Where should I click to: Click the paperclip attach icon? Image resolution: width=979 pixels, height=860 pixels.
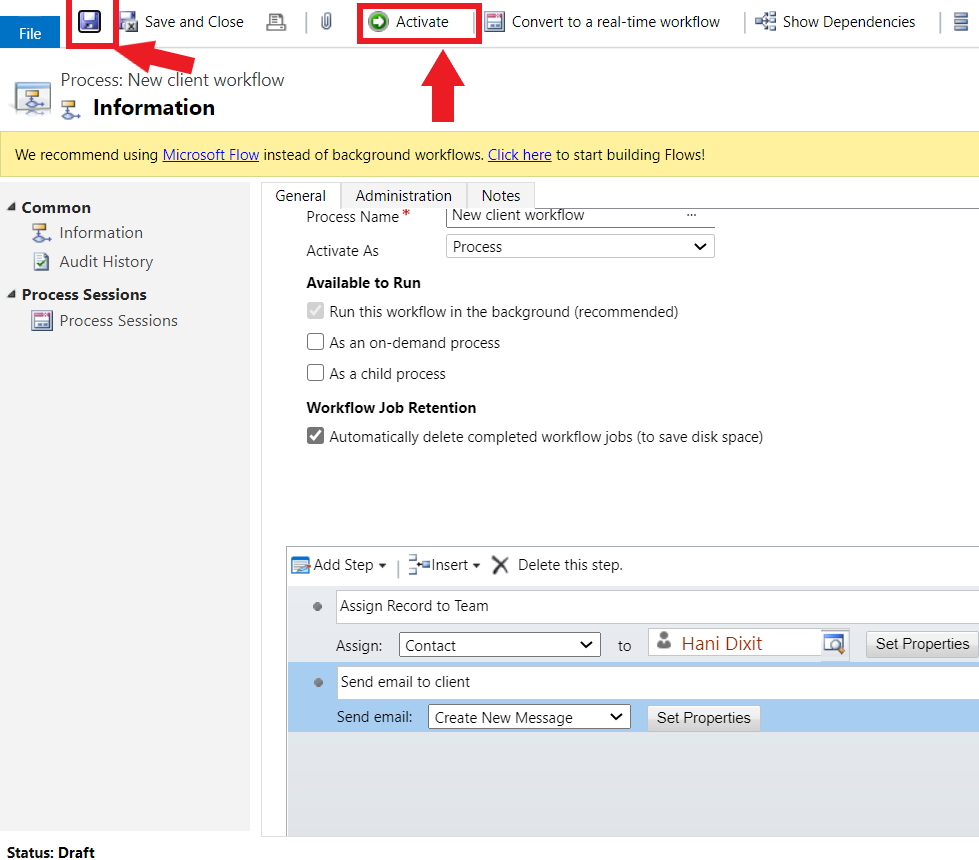pyautogui.click(x=326, y=22)
